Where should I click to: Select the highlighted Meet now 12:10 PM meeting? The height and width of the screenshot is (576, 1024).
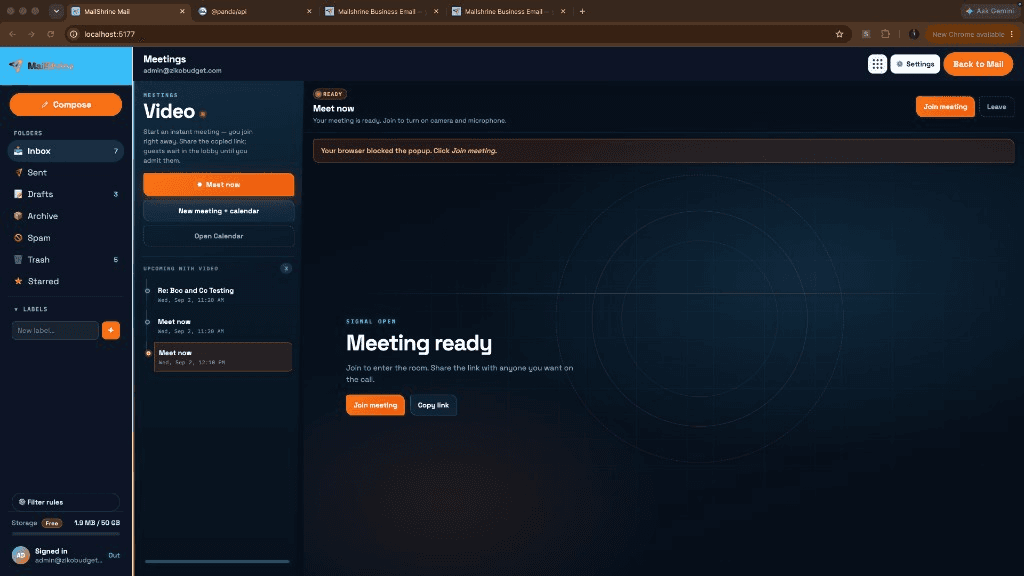coord(222,357)
